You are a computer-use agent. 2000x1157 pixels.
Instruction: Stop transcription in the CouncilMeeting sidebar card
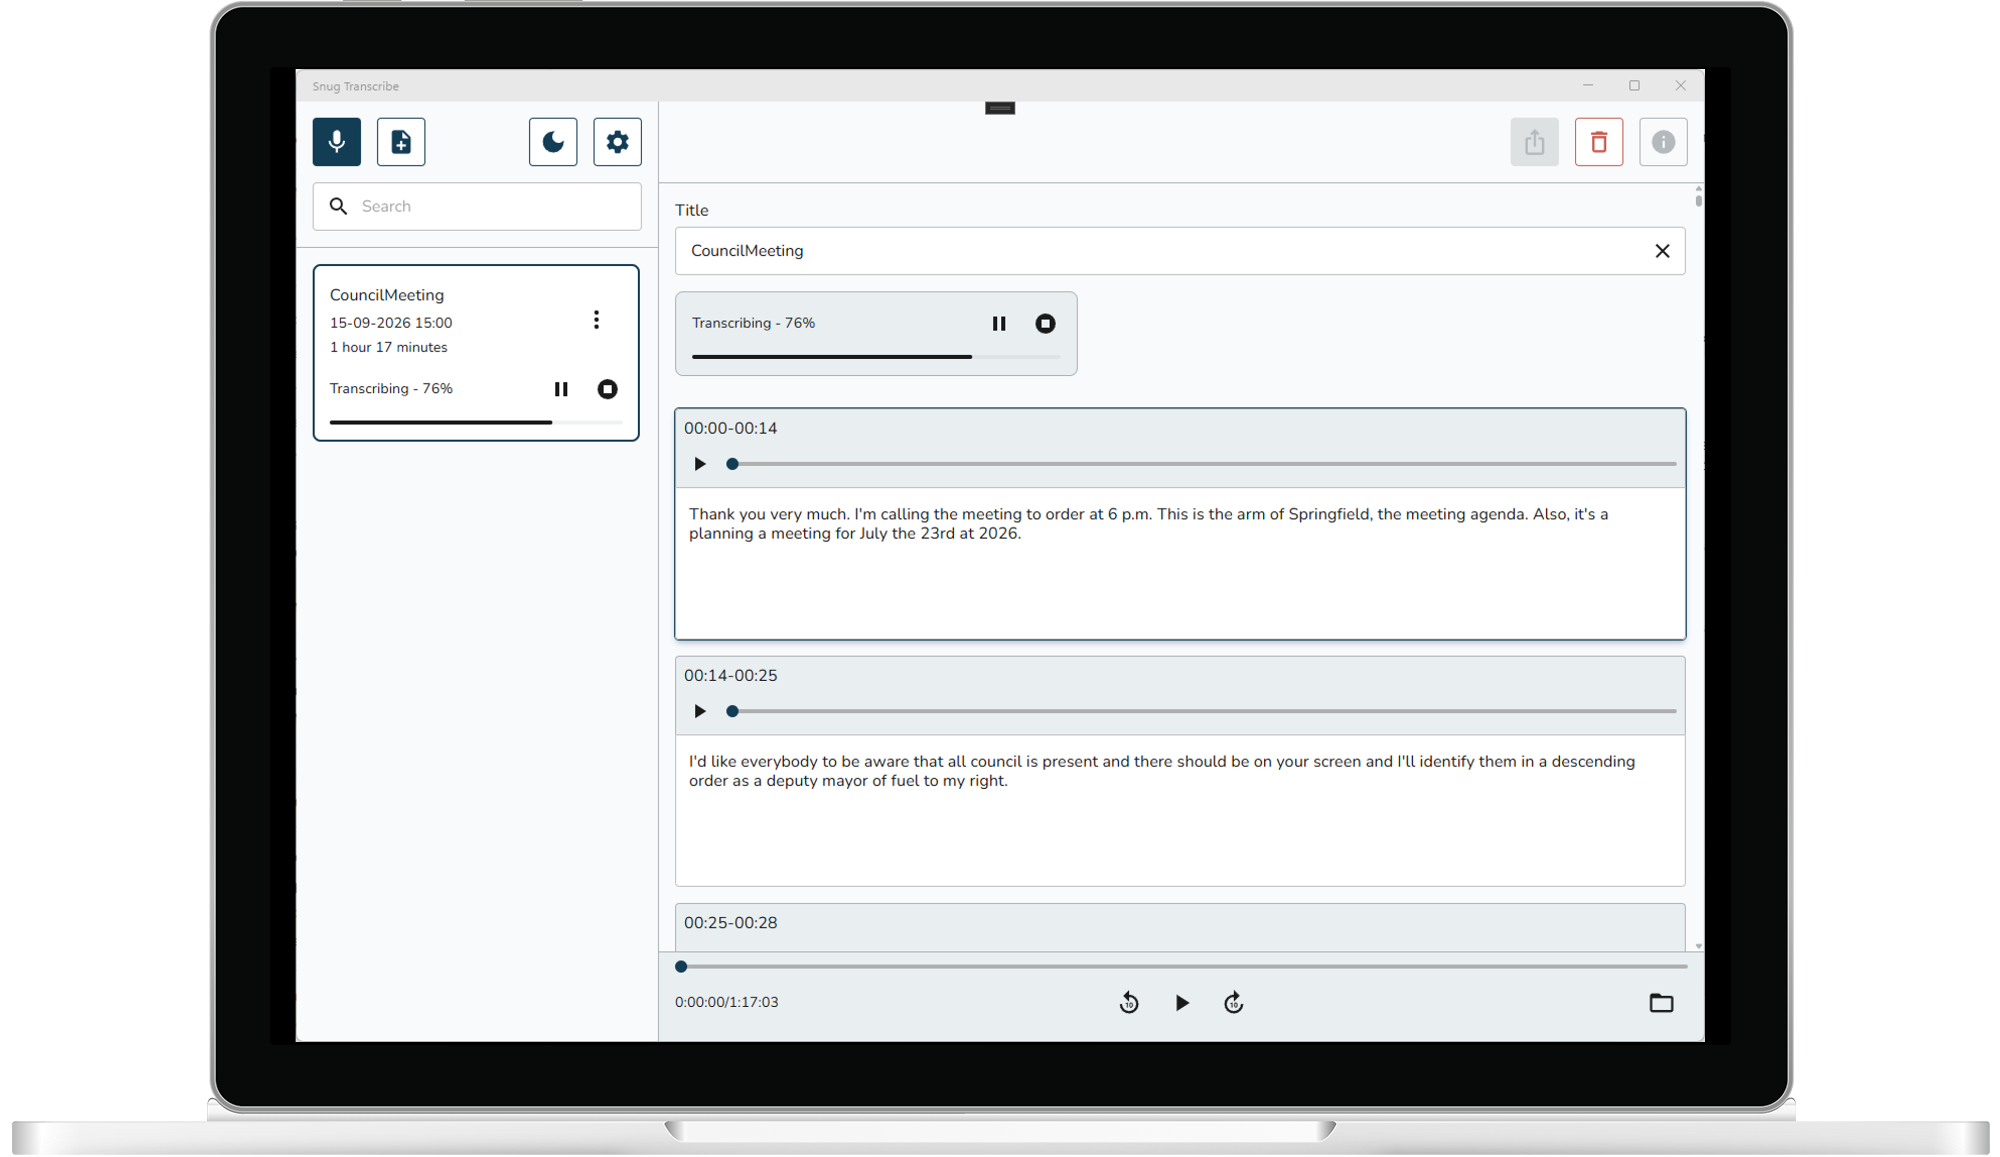tap(607, 389)
